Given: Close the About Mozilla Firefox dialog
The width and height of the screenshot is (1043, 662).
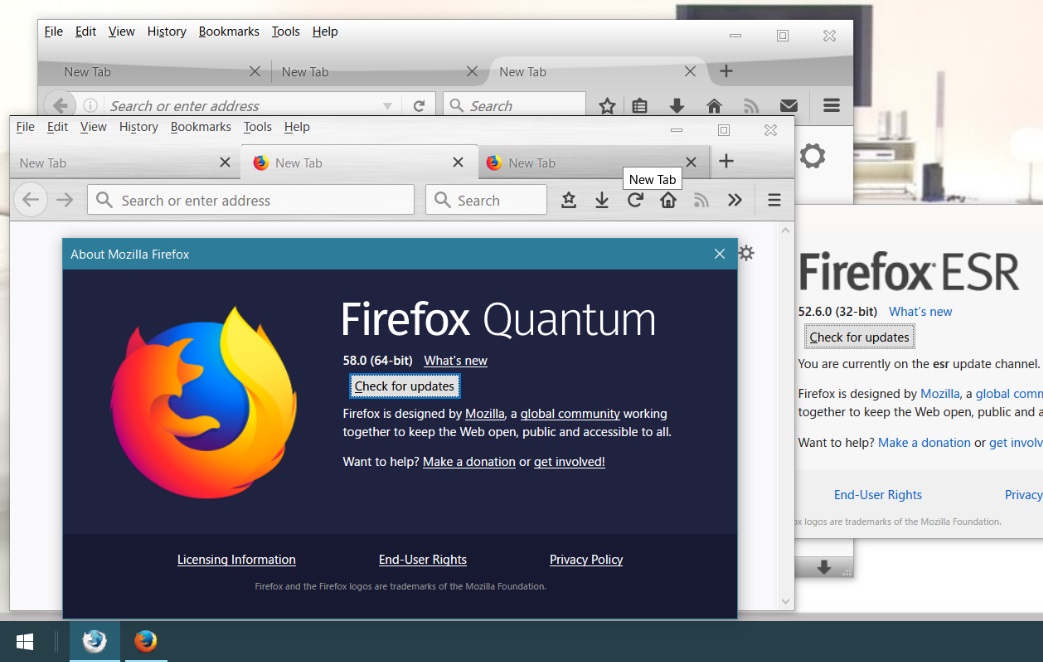Looking at the screenshot, I should click(719, 254).
